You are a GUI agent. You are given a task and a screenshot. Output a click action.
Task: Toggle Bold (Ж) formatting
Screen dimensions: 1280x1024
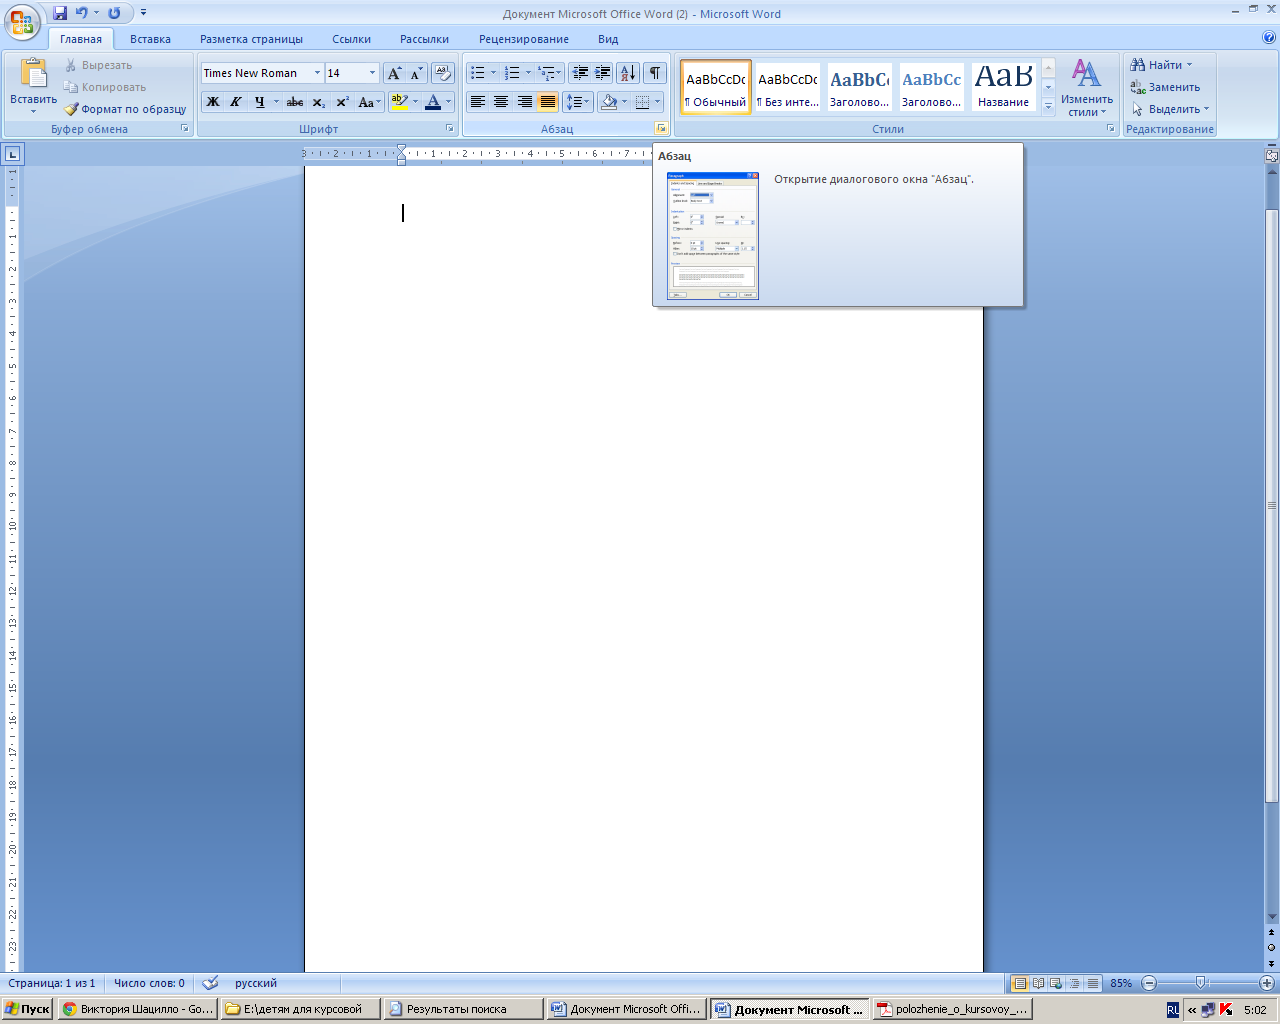coord(212,102)
